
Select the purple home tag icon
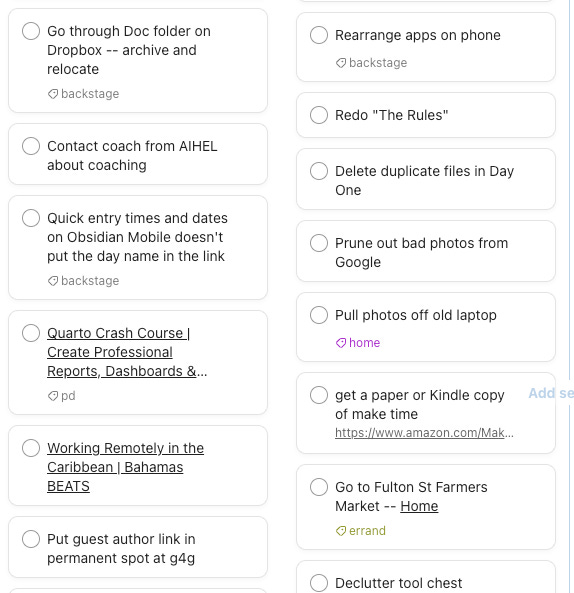click(341, 343)
